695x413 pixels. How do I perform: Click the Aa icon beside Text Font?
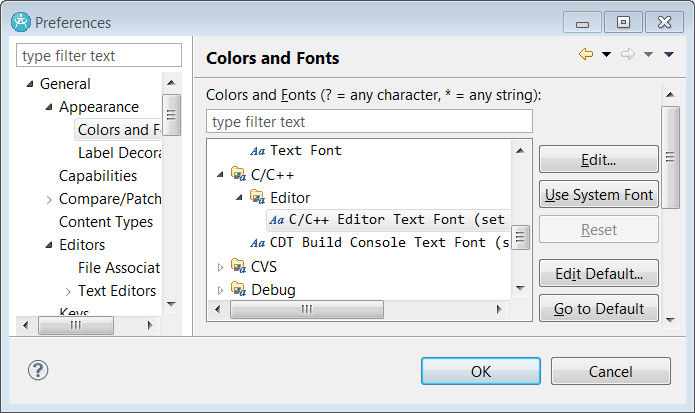coord(258,151)
